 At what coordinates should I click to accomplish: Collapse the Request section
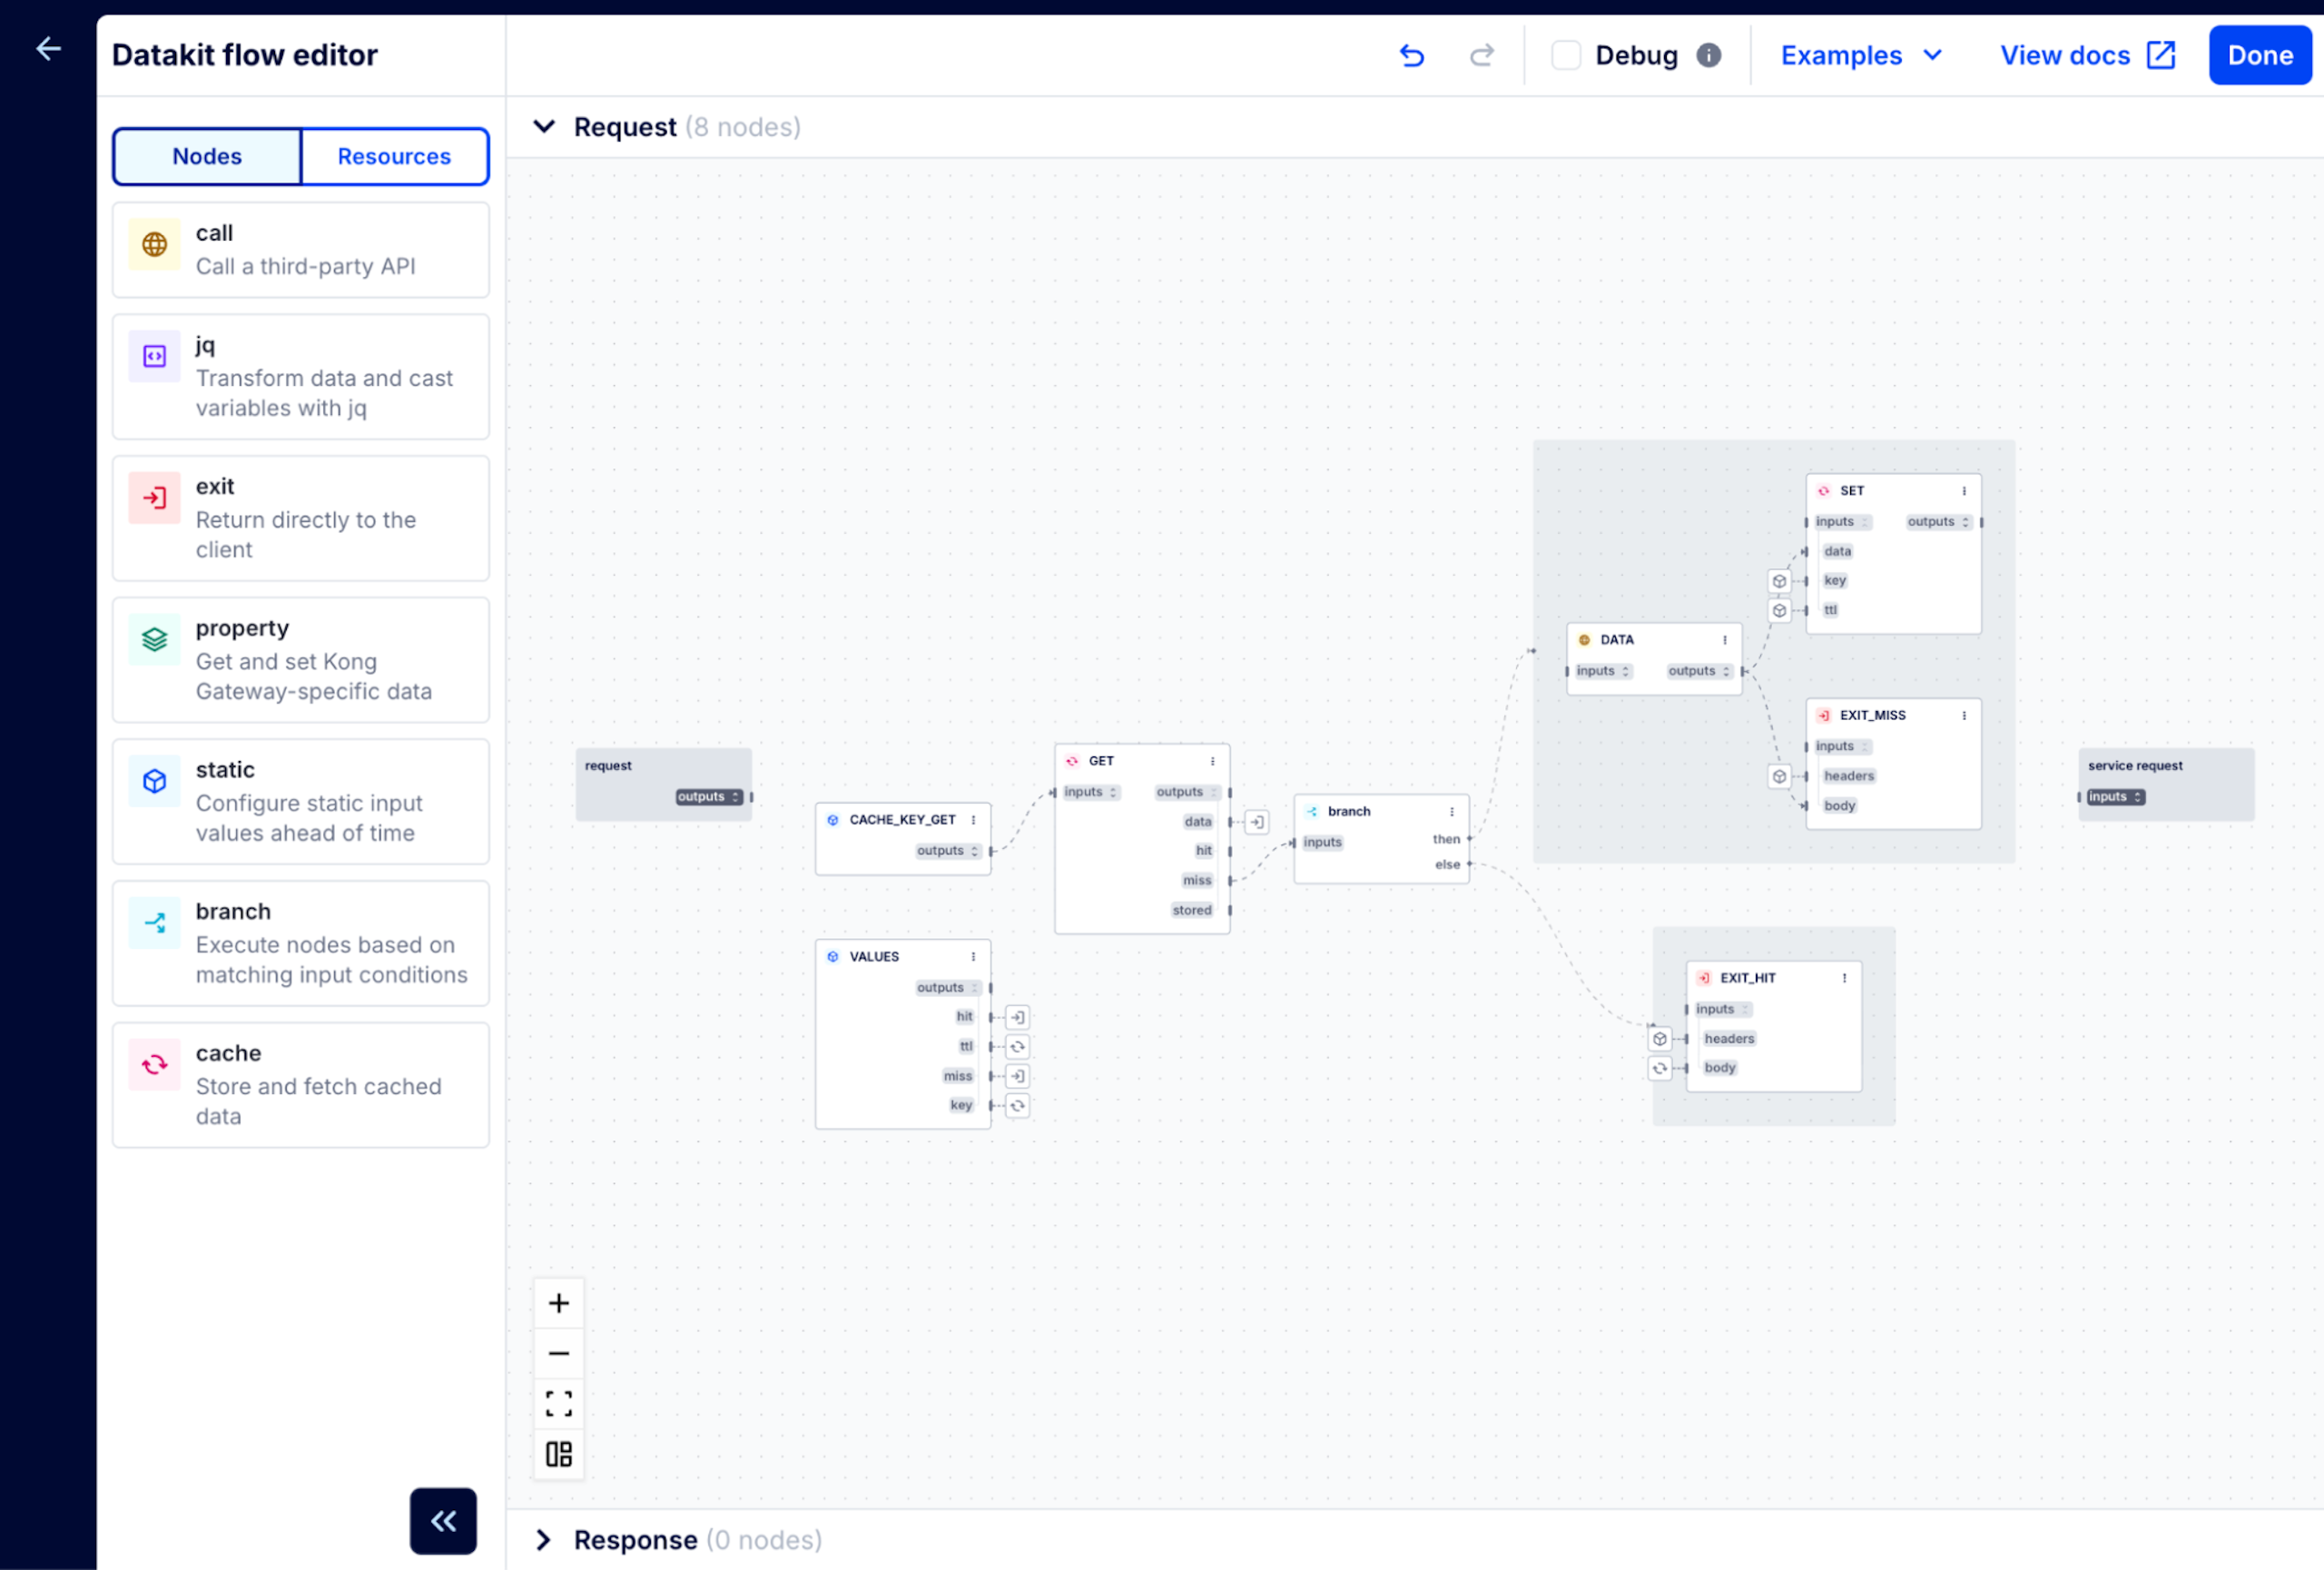(x=544, y=127)
